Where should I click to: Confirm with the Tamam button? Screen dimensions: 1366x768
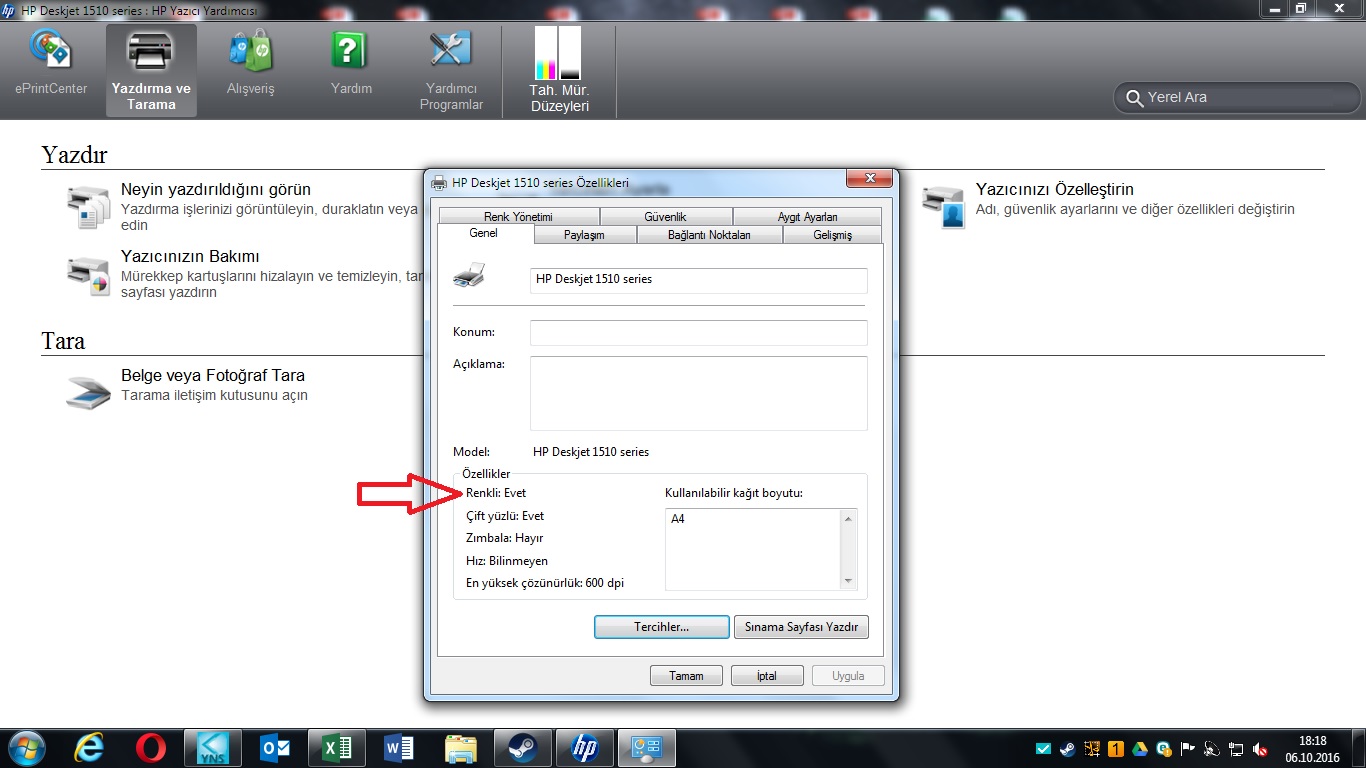(x=686, y=676)
